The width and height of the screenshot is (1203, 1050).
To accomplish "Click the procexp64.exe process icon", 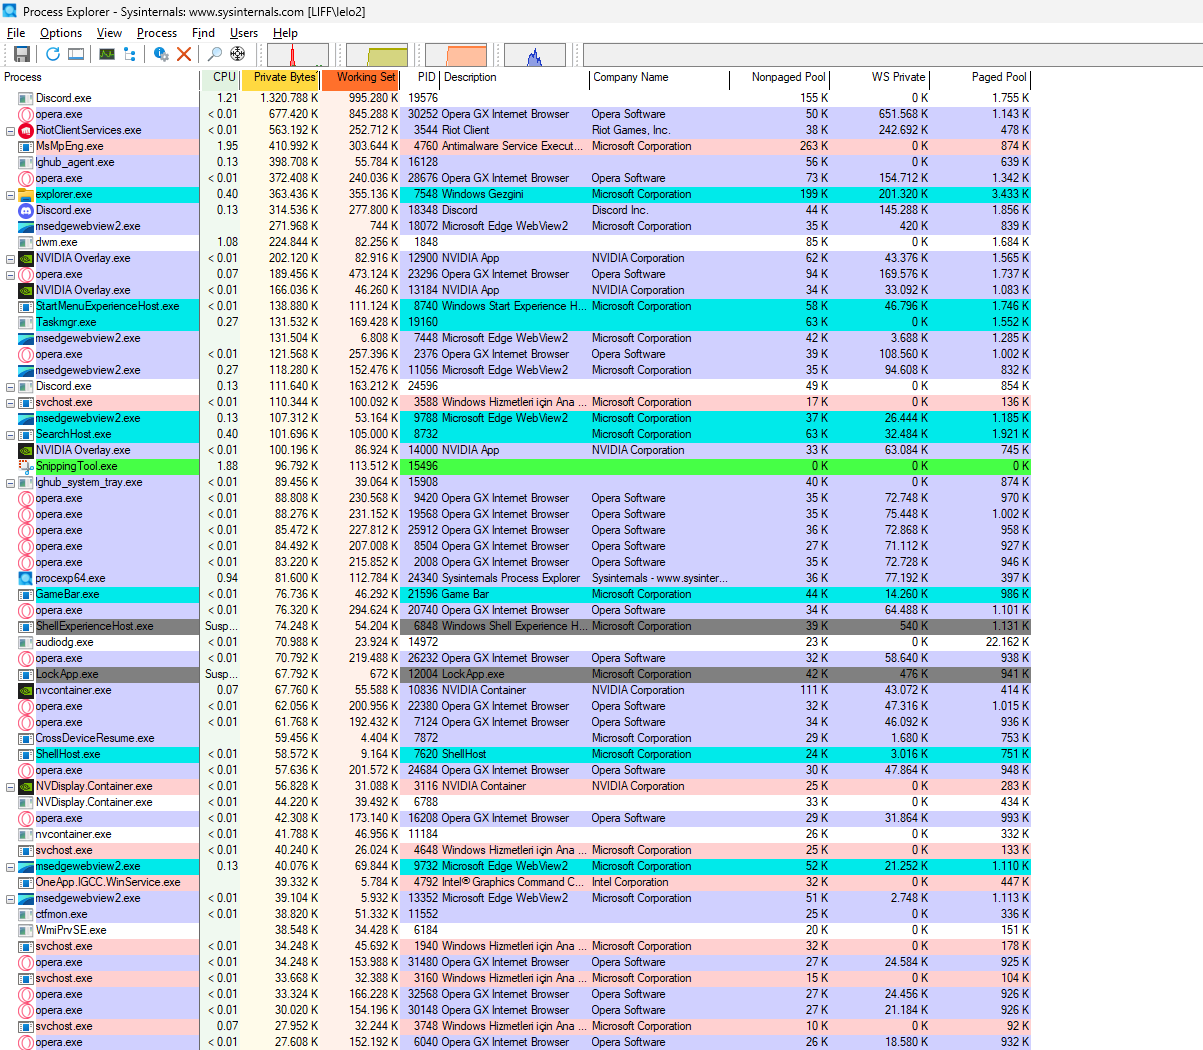I will pos(26,578).
